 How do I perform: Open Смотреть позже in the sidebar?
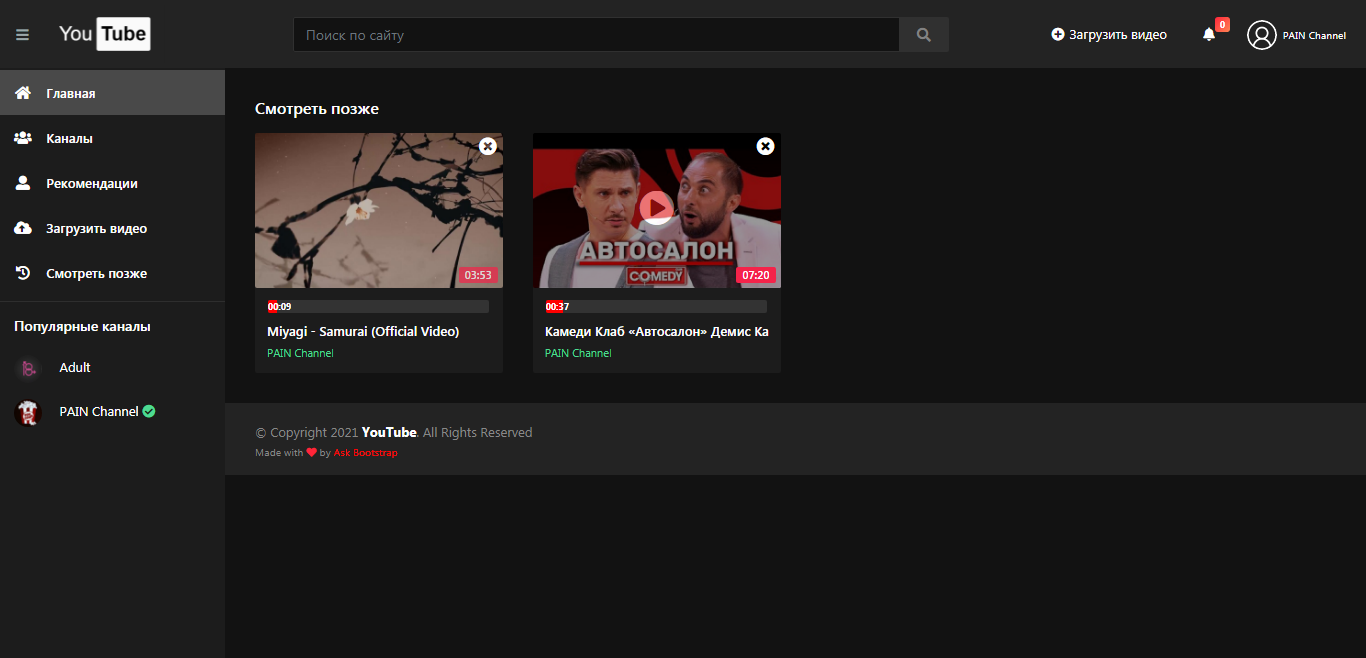click(x=112, y=273)
